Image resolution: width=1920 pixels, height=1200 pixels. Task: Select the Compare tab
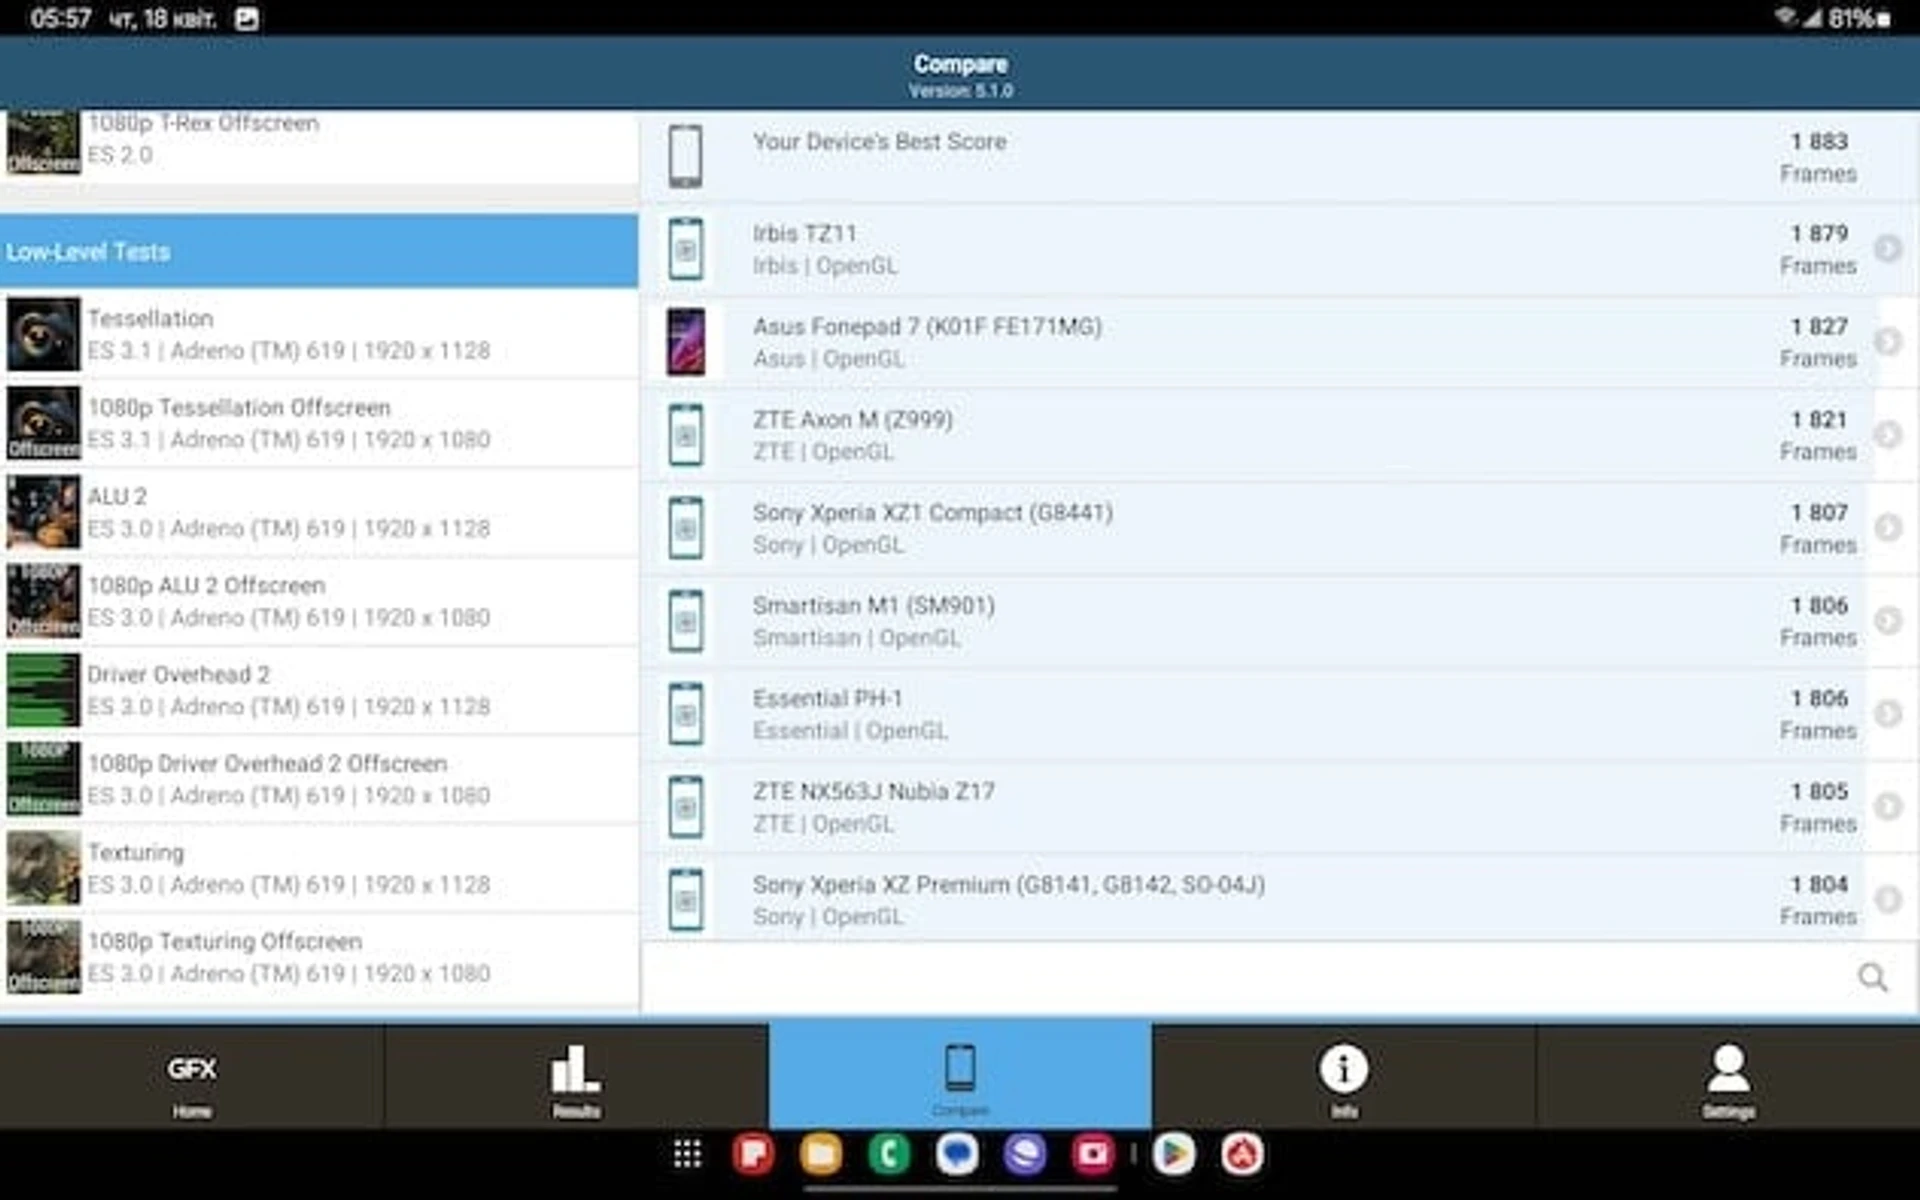tap(960, 1077)
